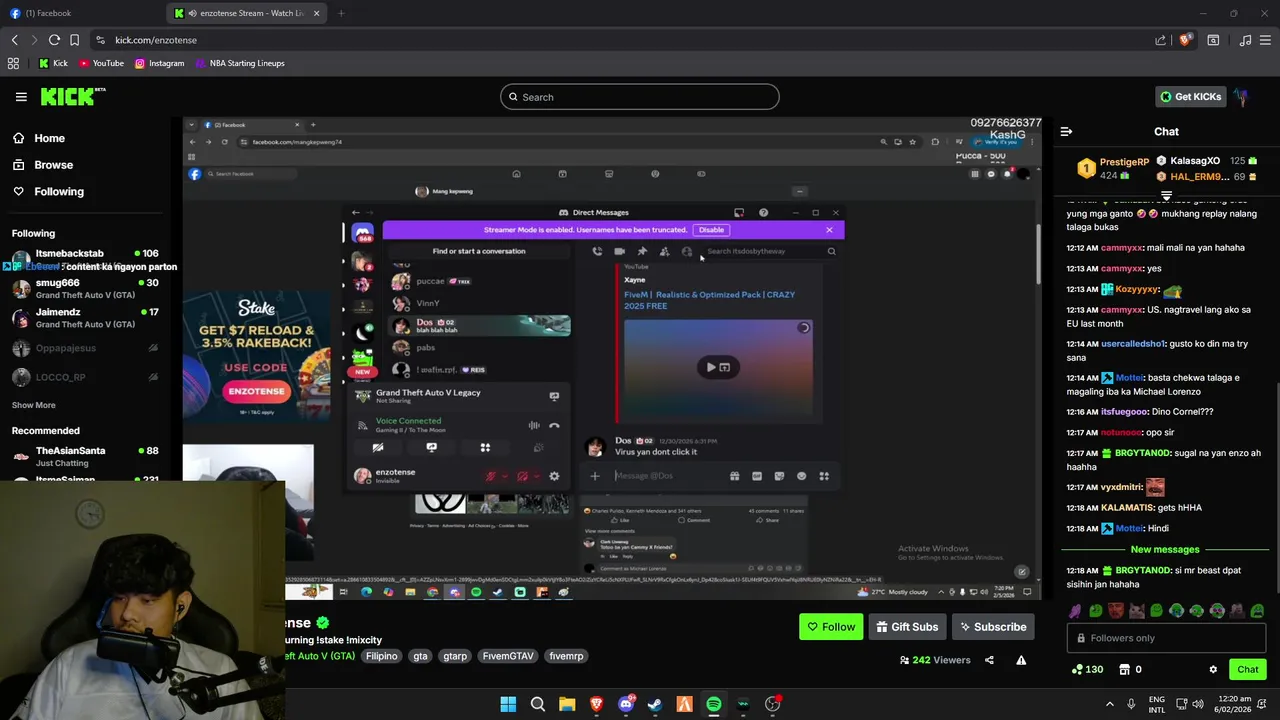
Task: Open VinnY direct message
Action: (x=478, y=303)
